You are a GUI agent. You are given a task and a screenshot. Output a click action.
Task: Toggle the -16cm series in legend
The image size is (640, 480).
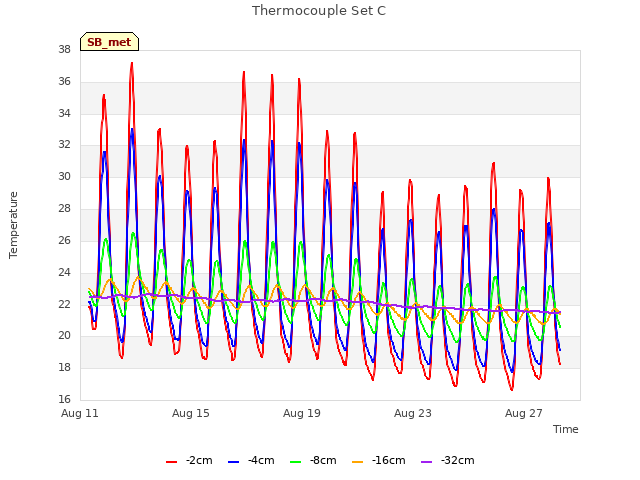(x=378, y=461)
